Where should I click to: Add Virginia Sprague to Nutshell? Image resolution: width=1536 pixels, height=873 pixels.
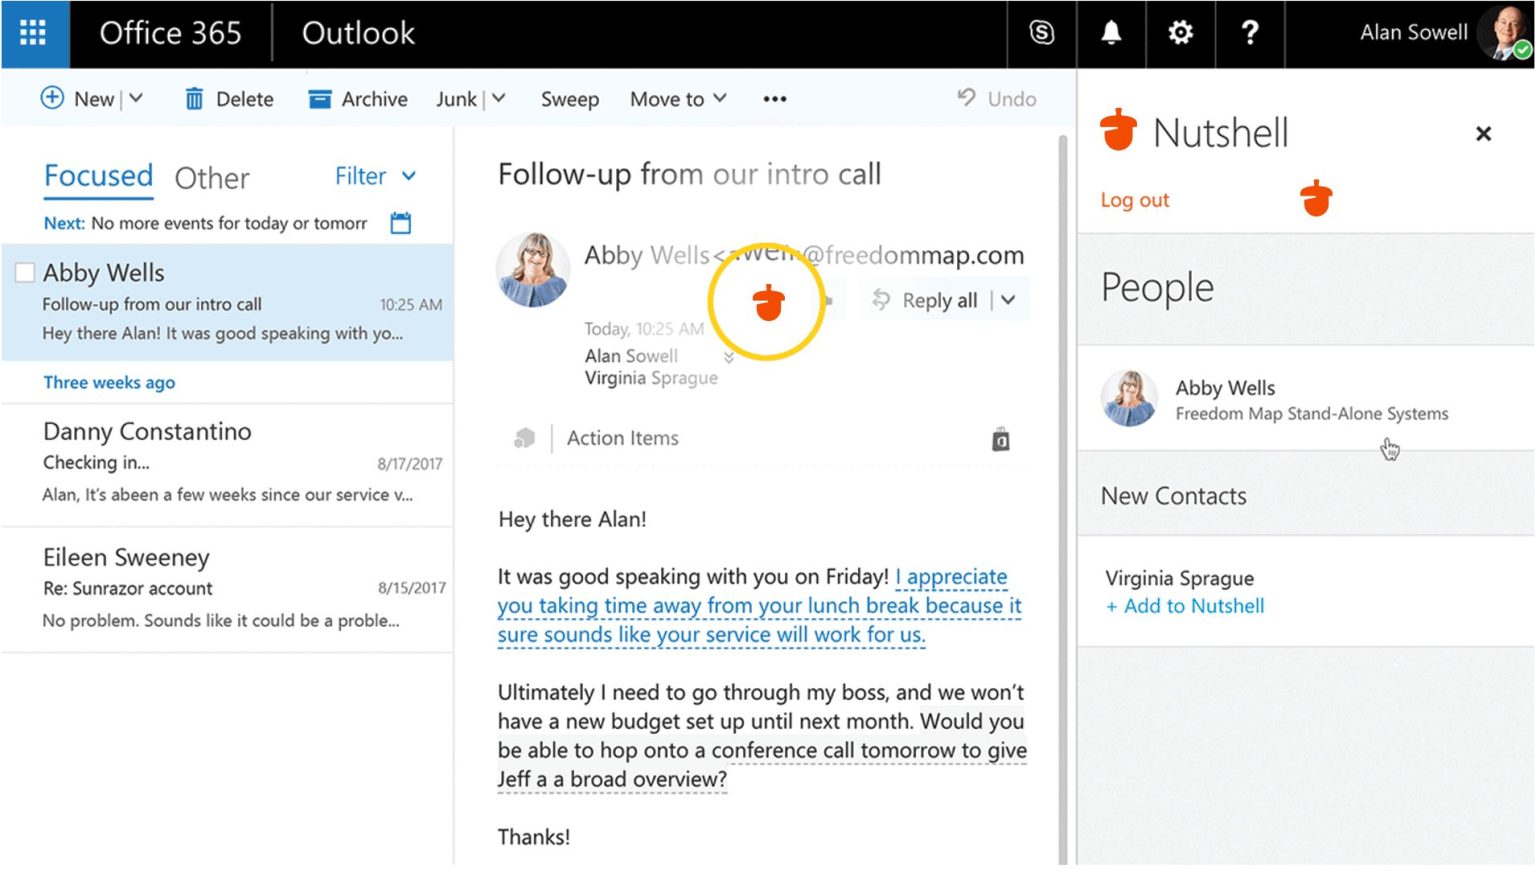(x=1184, y=606)
